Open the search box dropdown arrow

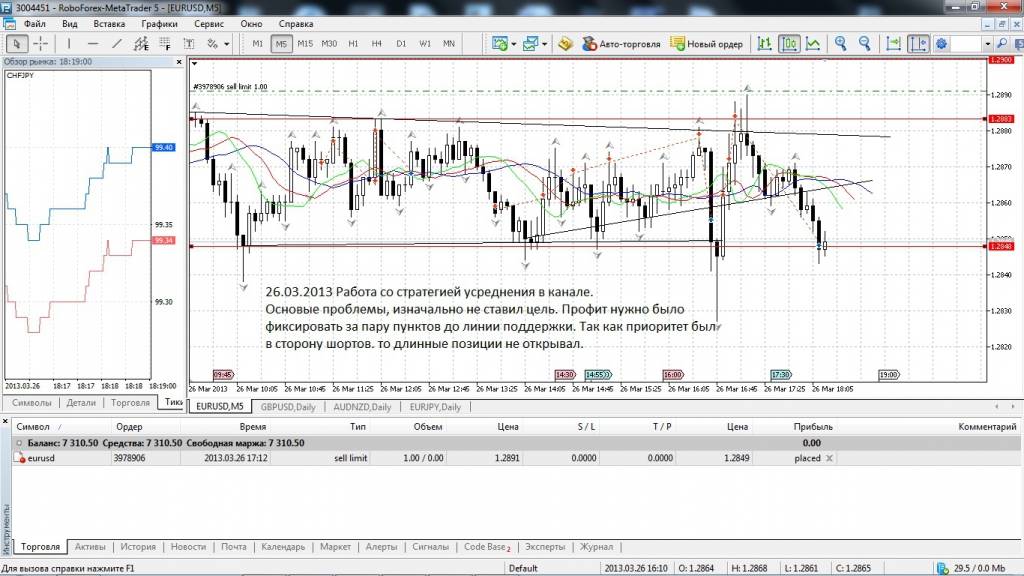point(987,44)
